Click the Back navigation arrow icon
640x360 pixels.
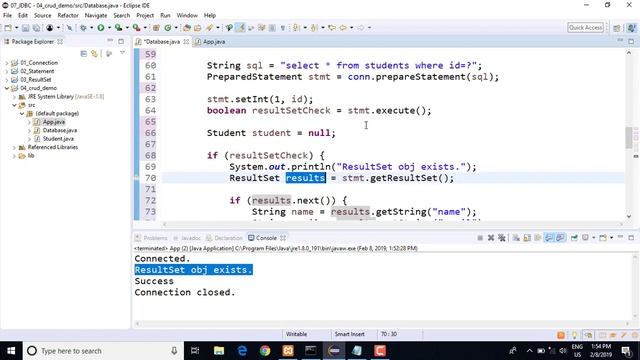click(343, 28)
